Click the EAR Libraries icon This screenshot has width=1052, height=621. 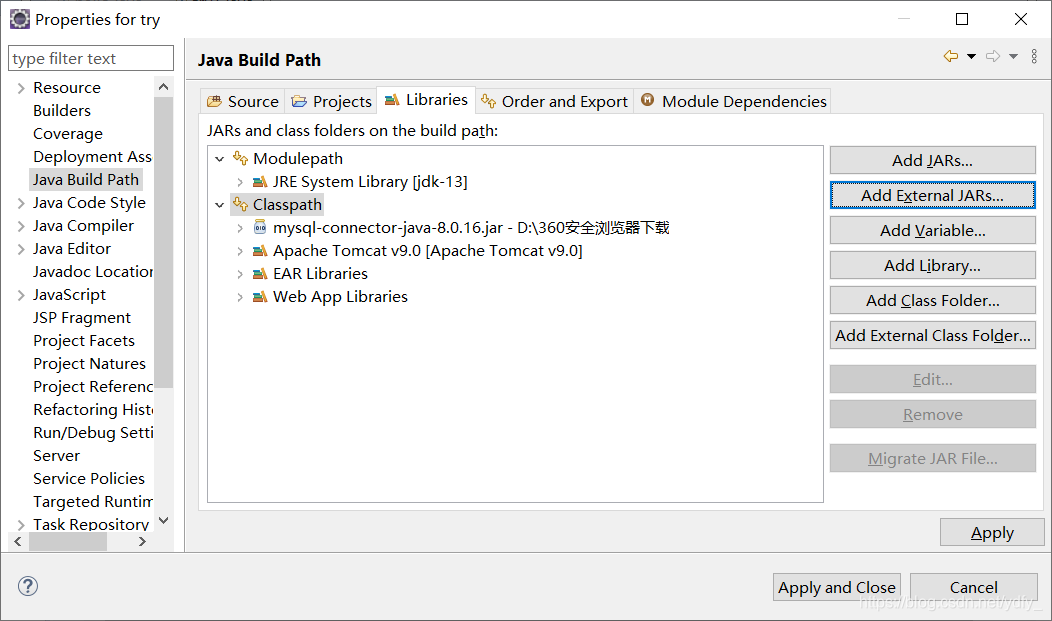click(260, 274)
